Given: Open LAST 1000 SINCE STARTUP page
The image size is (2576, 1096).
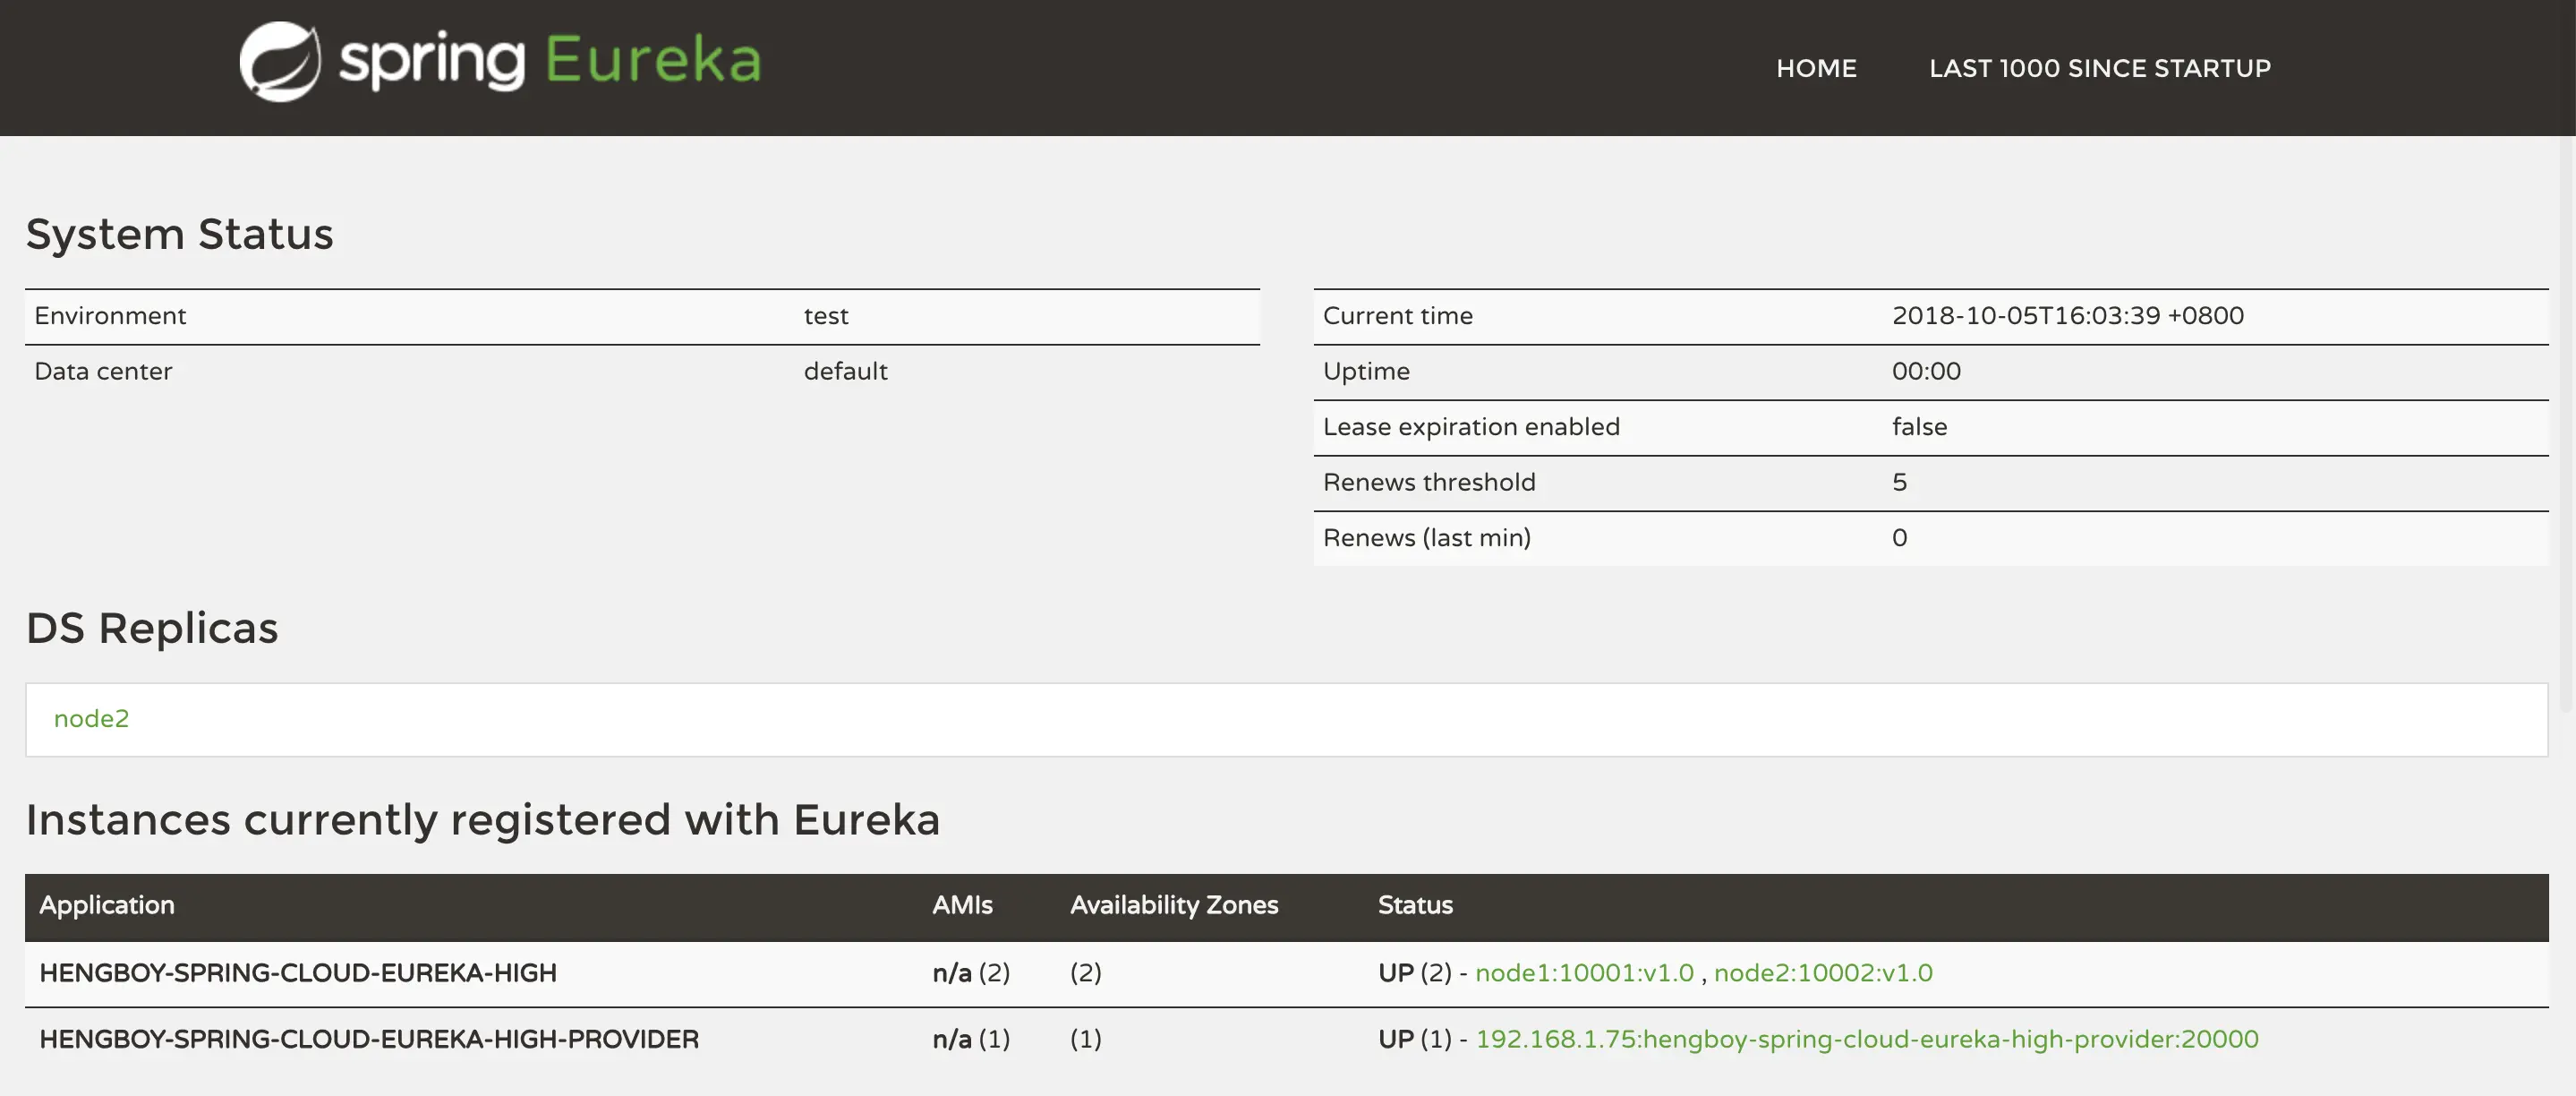Looking at the screenshot, I should (x=2099, y=68).
